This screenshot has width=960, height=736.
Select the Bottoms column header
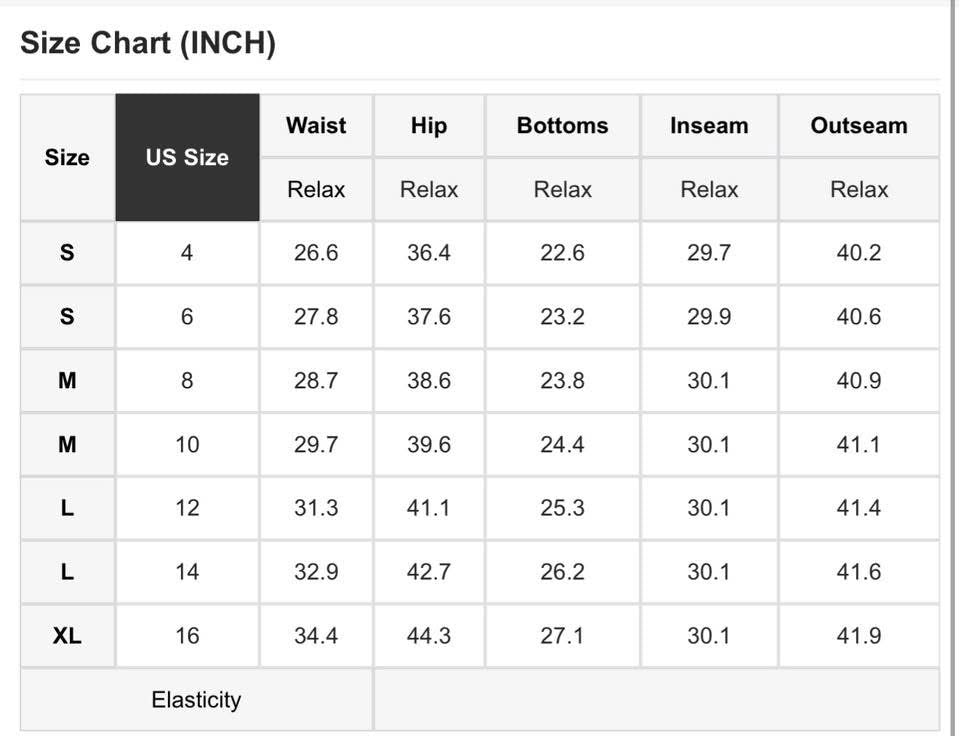pos(562,125)
